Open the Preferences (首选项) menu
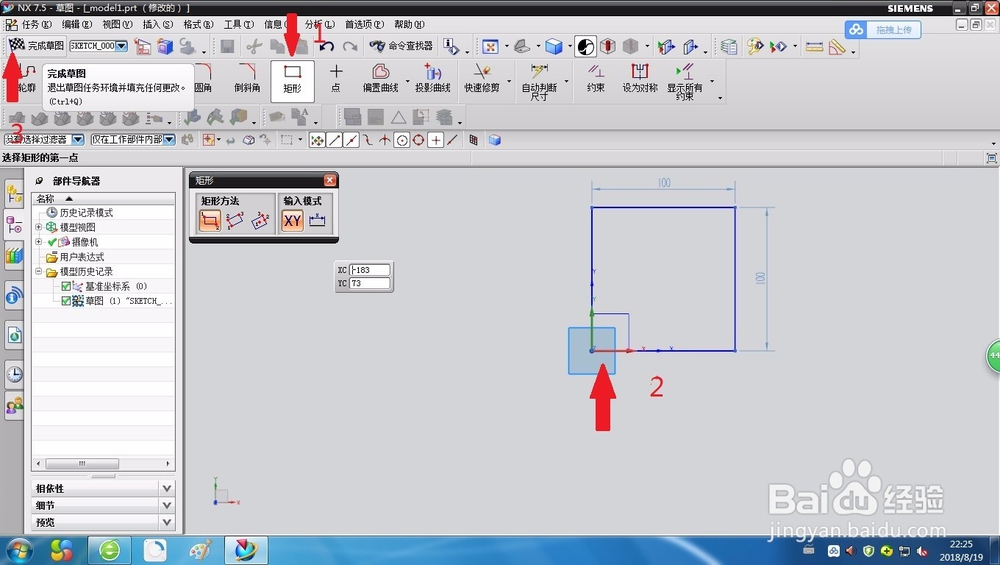Screen dimensions: 1000x565 point(364,24)
